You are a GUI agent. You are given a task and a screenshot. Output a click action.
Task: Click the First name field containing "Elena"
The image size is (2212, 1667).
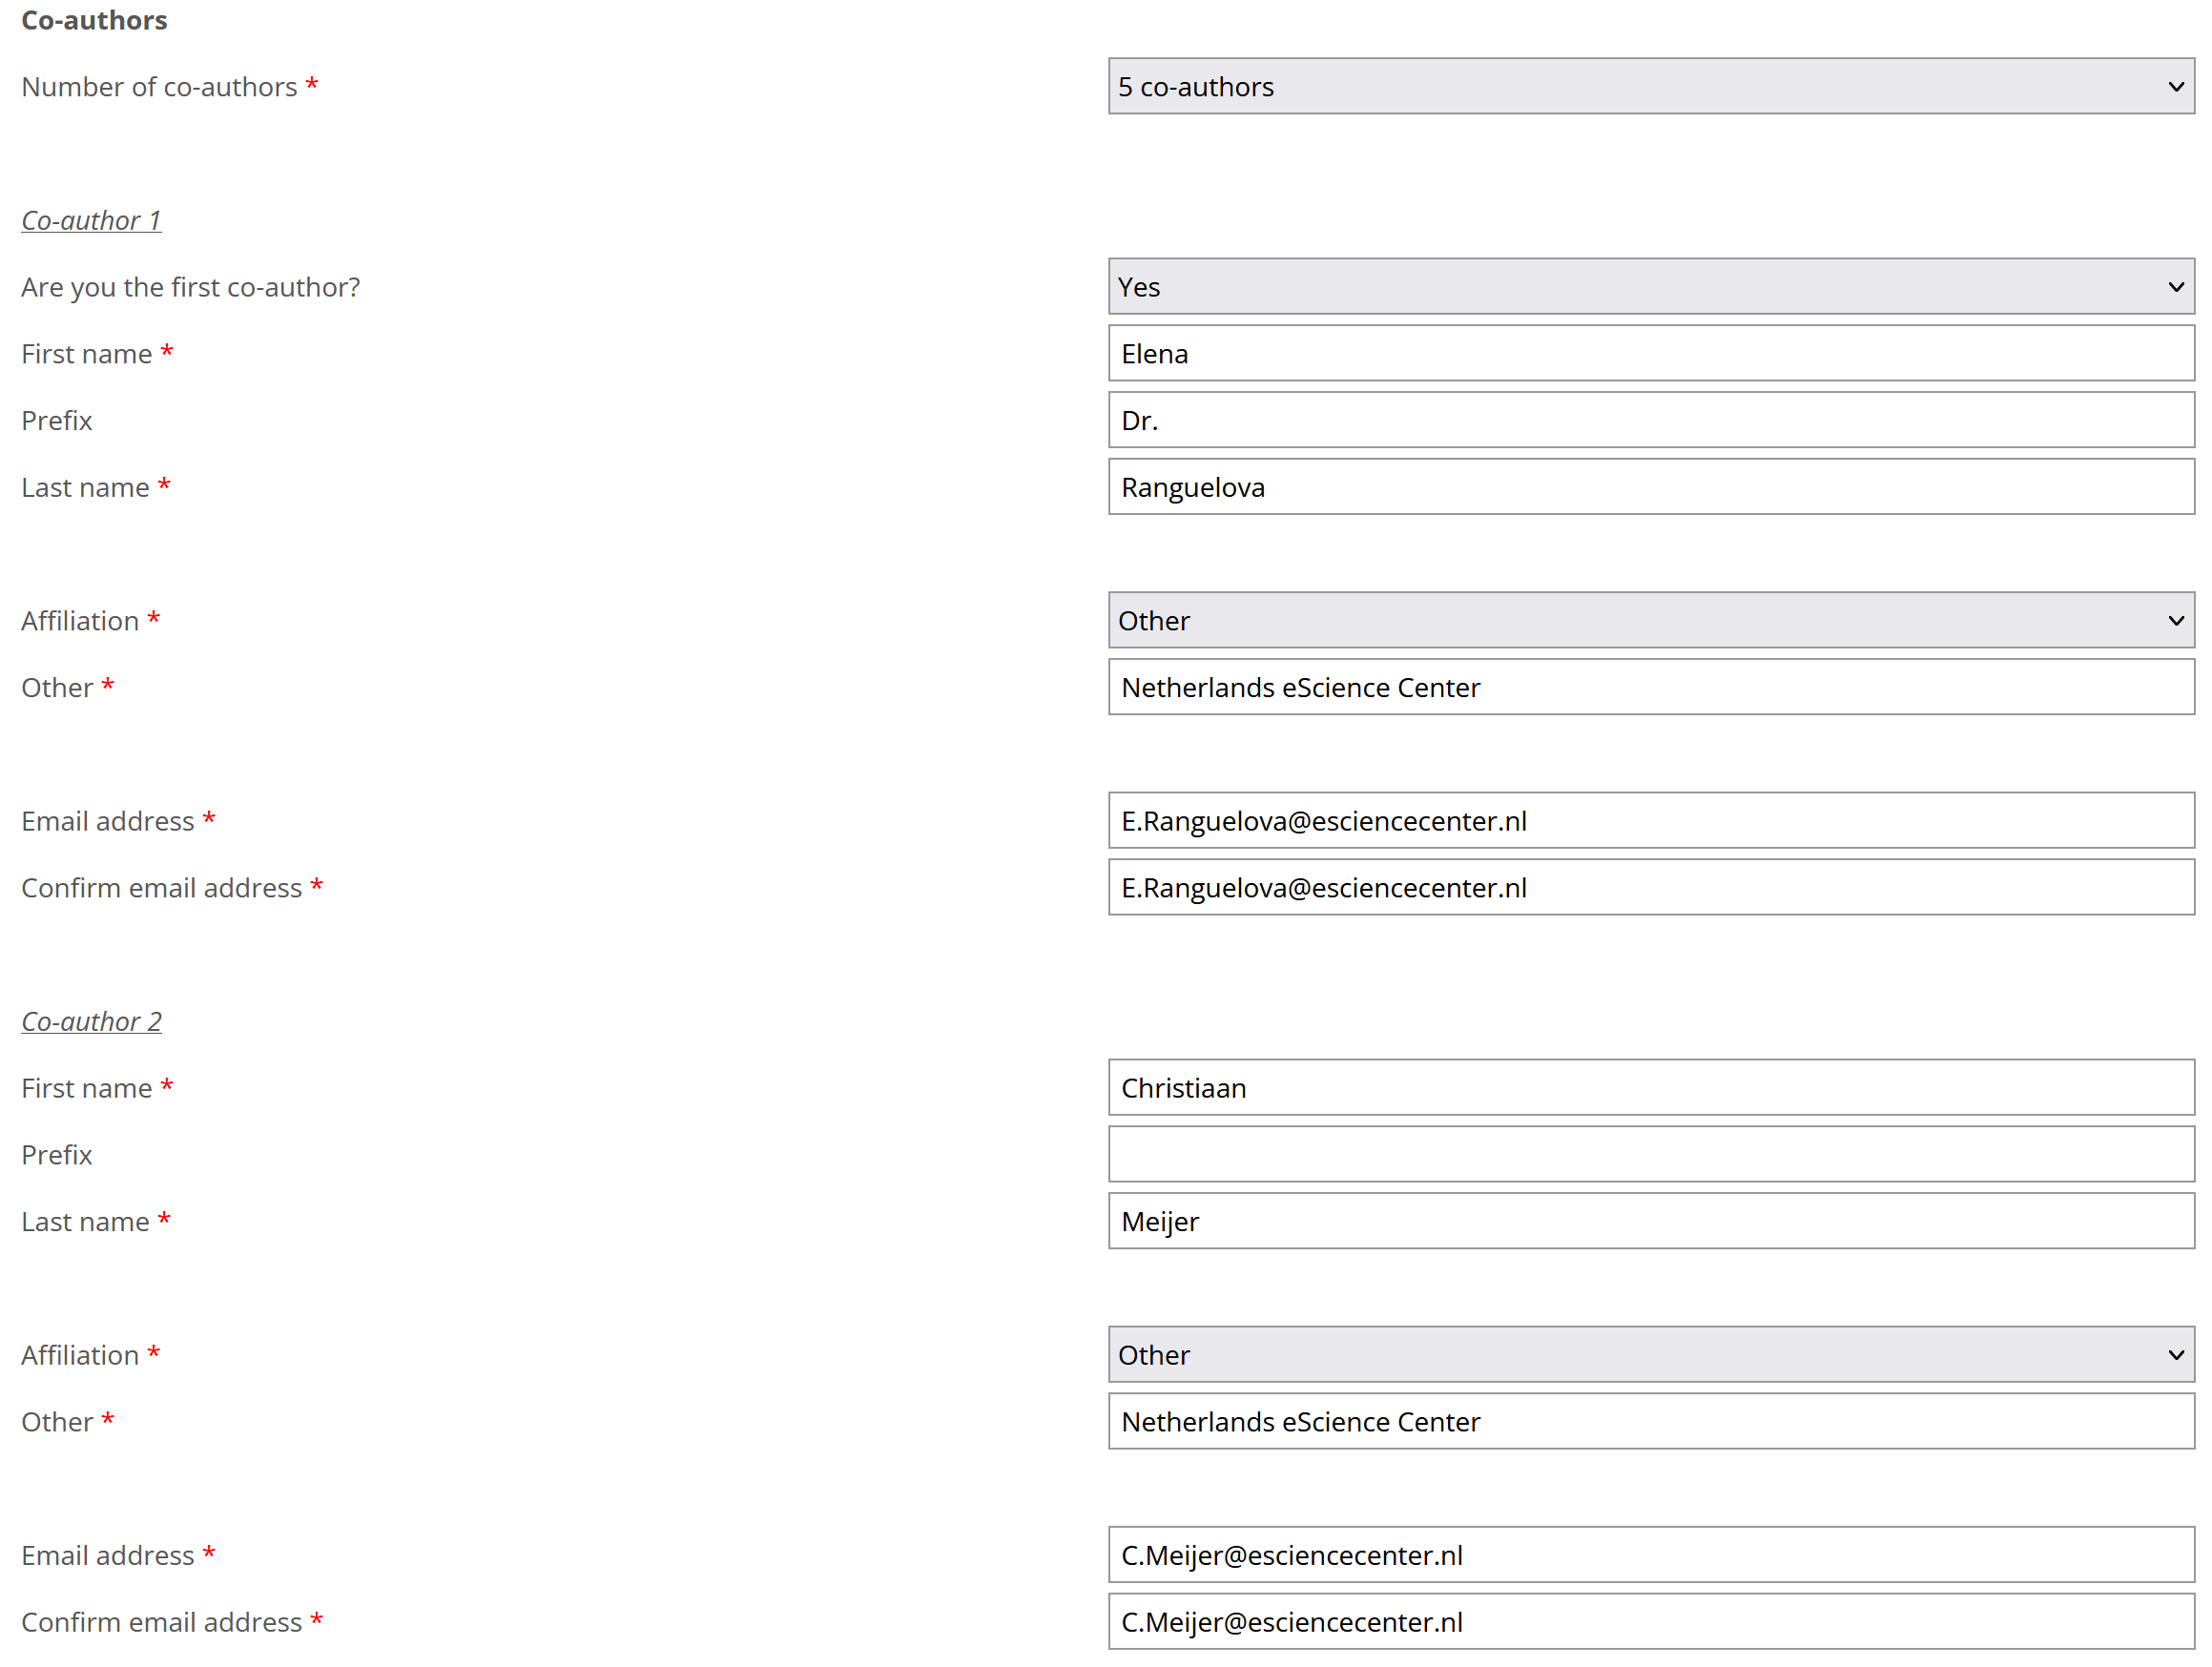pos(1650,353)
